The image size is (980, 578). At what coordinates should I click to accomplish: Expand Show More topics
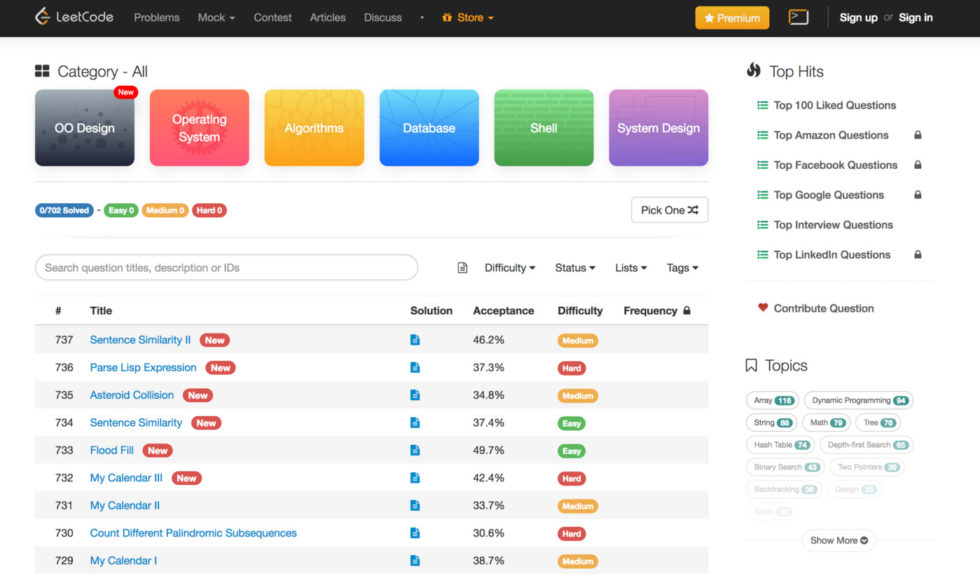pos(839,540)
